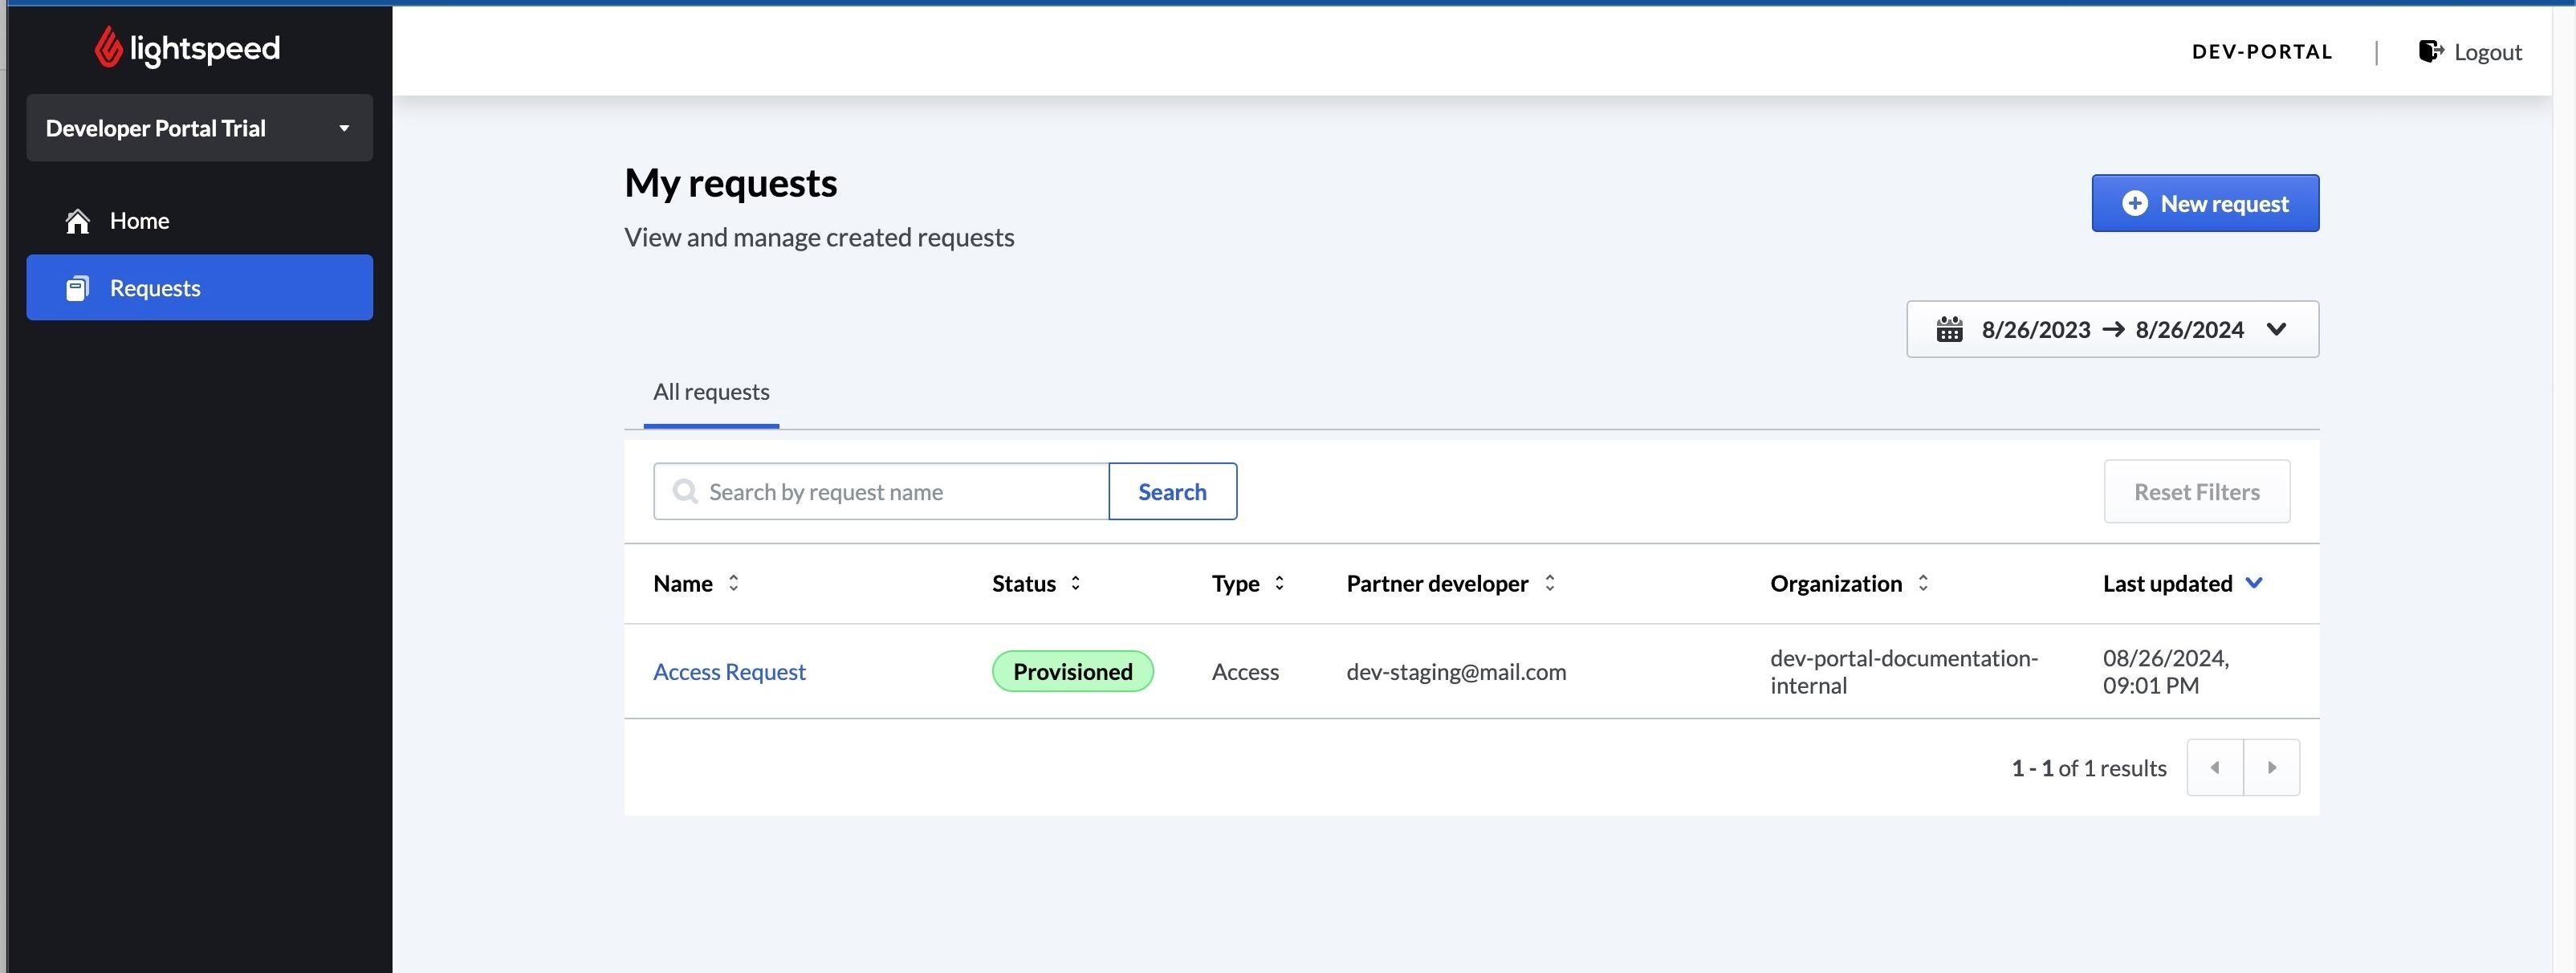This screenshot has width=2576, height=973.
Task: Click the magnifier icon in search box
Action: tap(685, 491)
